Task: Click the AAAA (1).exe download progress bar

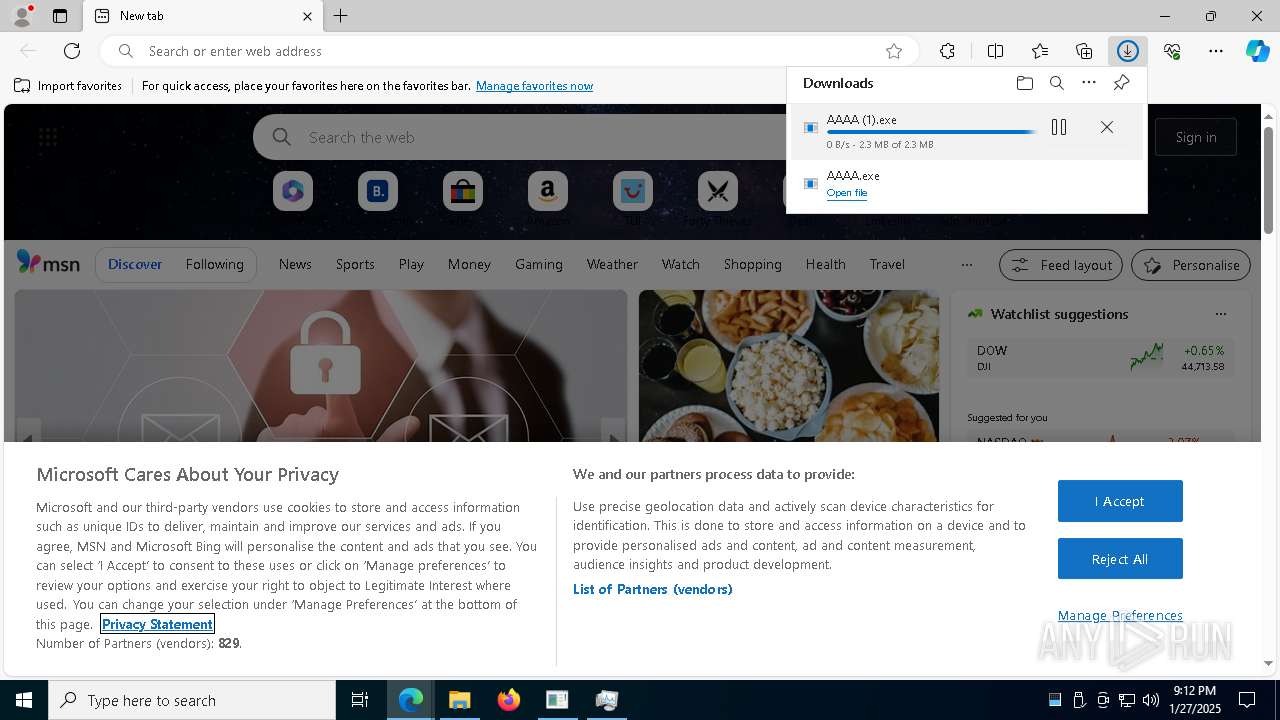Action: pyautogui.click(x=932, y=132)
